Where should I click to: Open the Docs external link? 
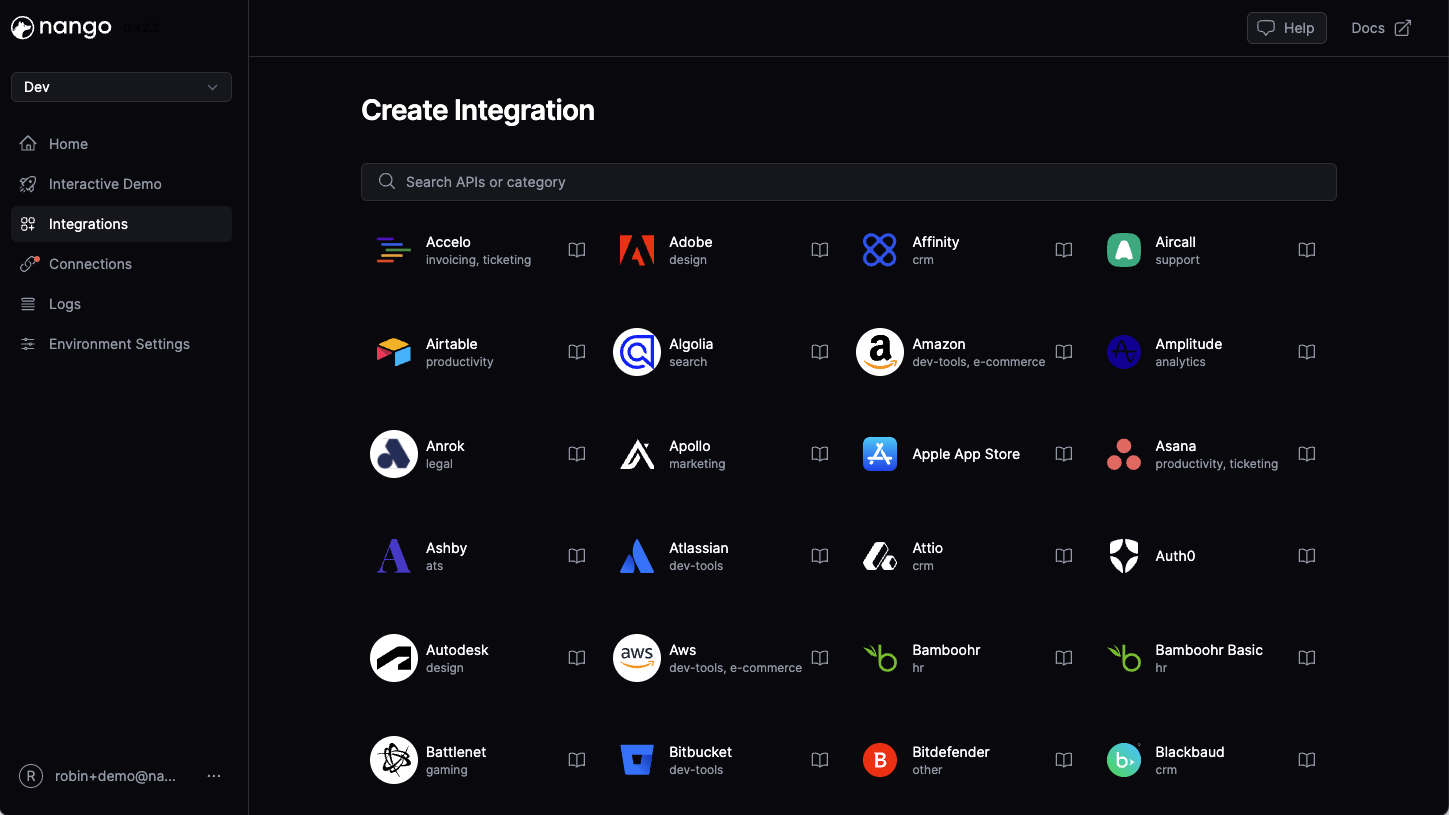pyautogui.click(x=1381, y=28)
